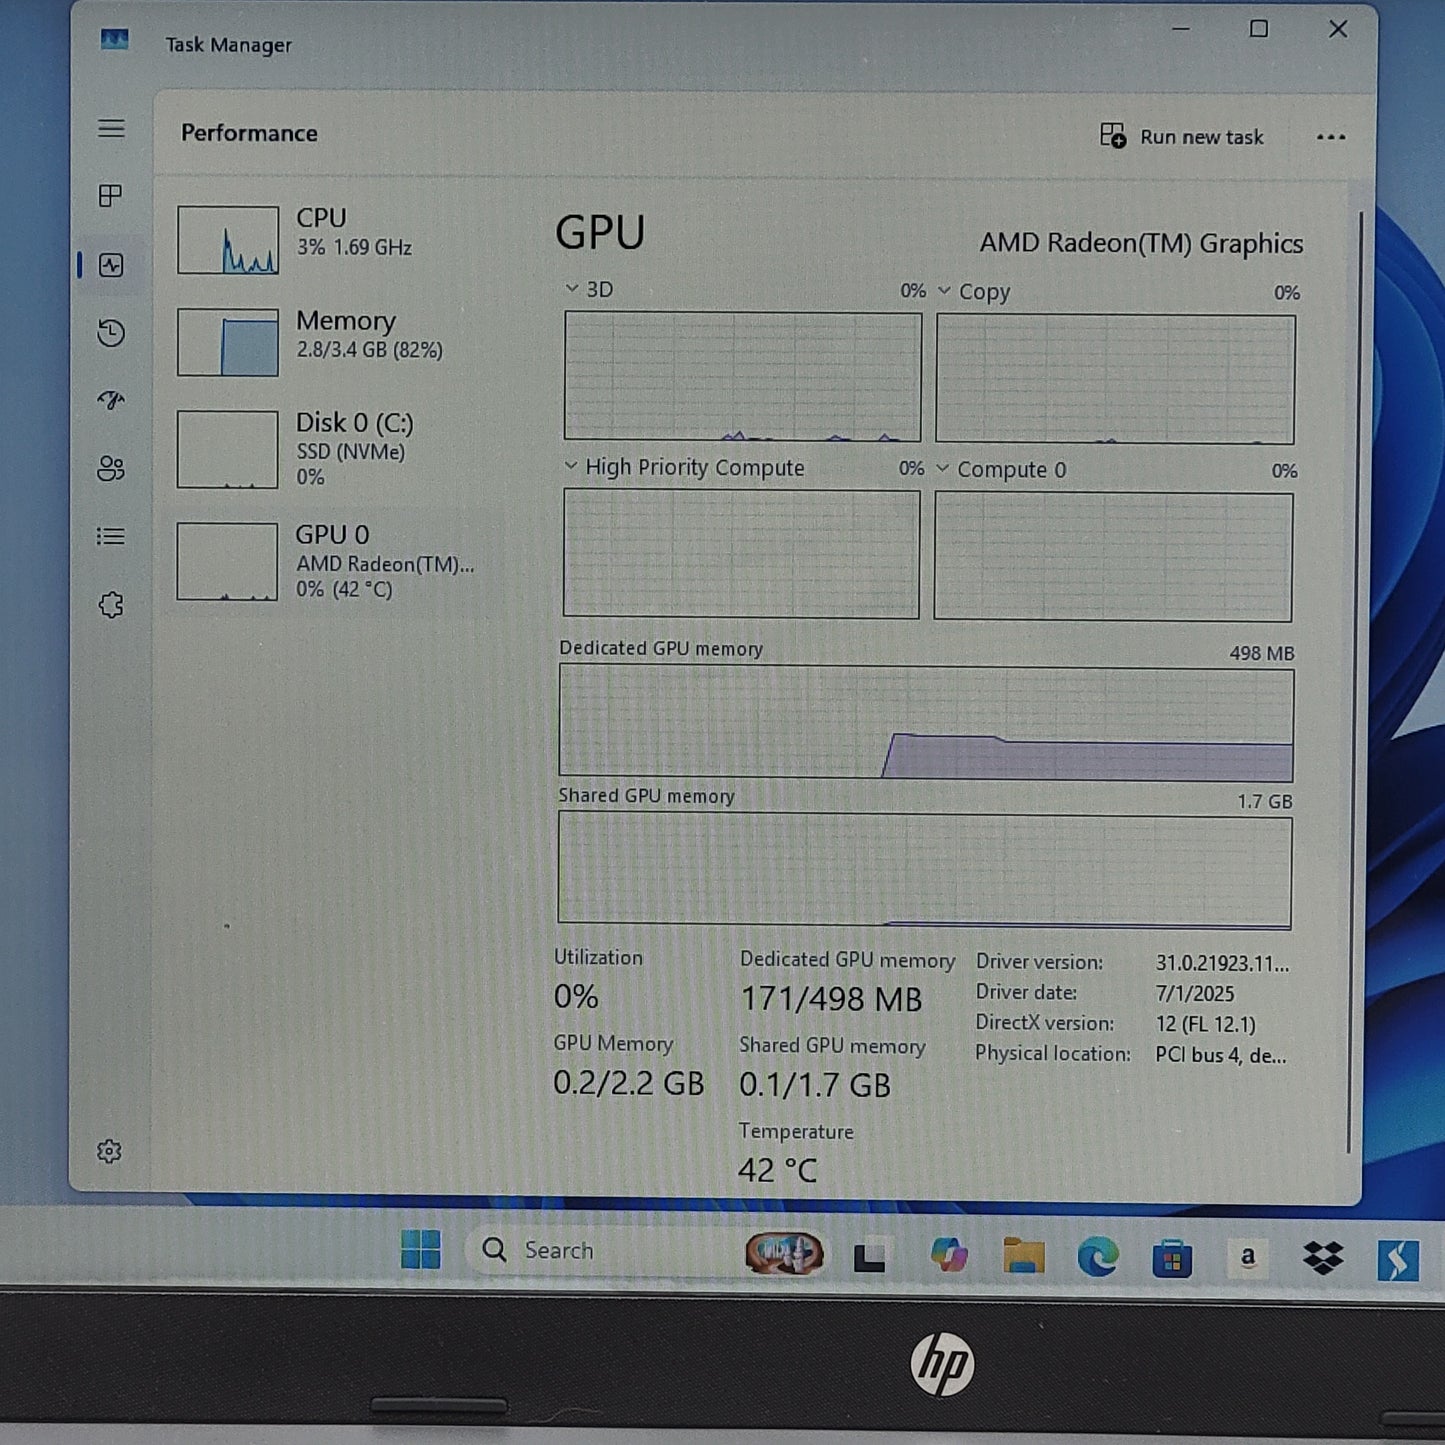Open the High Priority Compute engine dropdown
Image resolution: width=1445 pixels, height=1445 pixels.
571,467
